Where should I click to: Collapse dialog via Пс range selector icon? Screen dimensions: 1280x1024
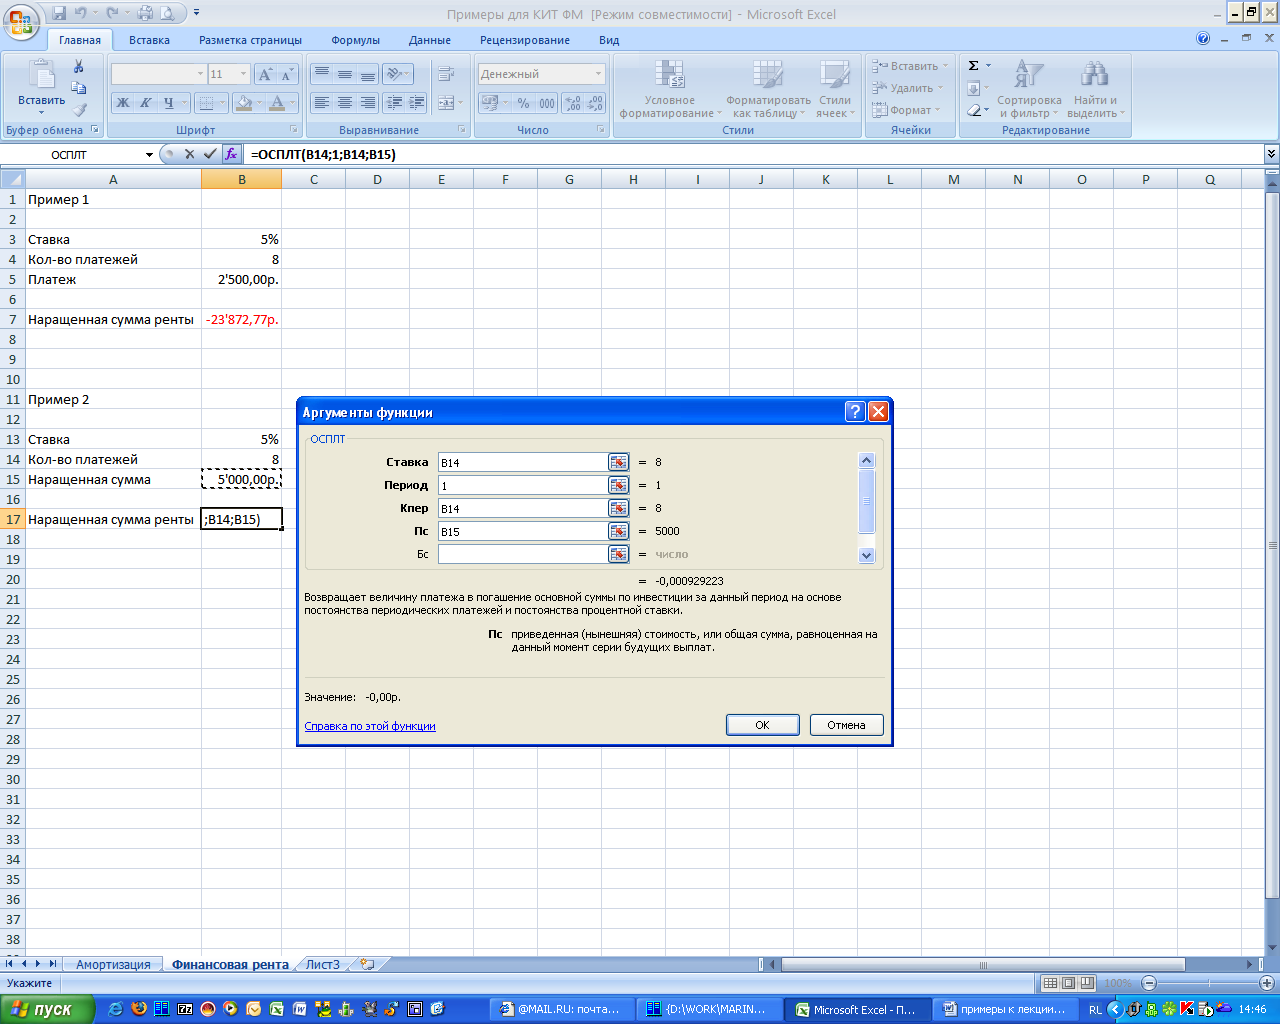(619, 531)
